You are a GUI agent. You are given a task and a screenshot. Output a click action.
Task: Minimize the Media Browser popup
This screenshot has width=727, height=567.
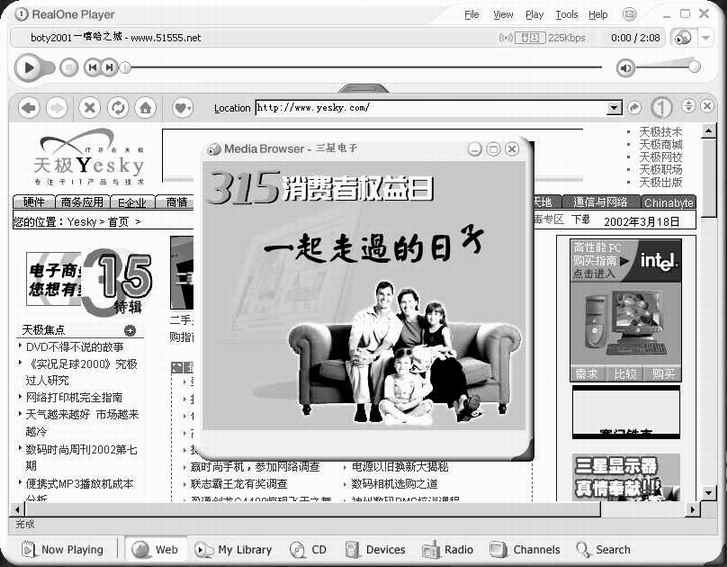pos(474,149)
